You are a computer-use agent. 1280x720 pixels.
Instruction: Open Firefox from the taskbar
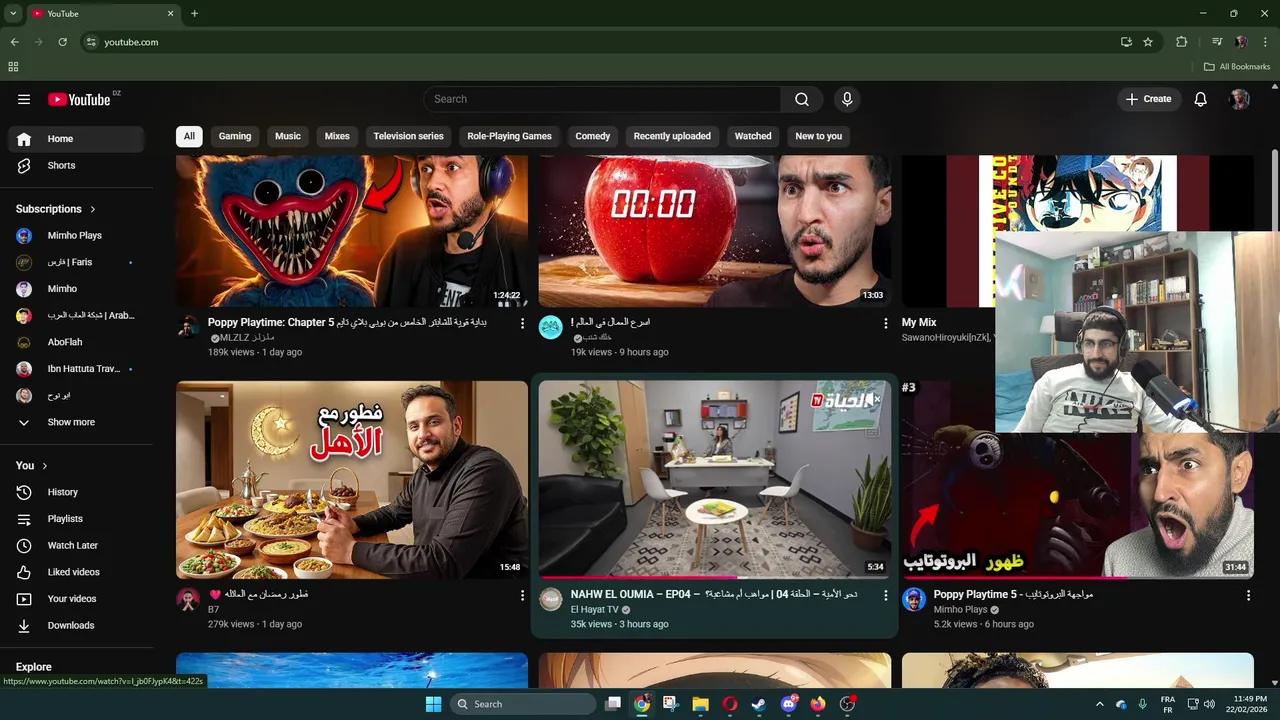coord(818,704)
